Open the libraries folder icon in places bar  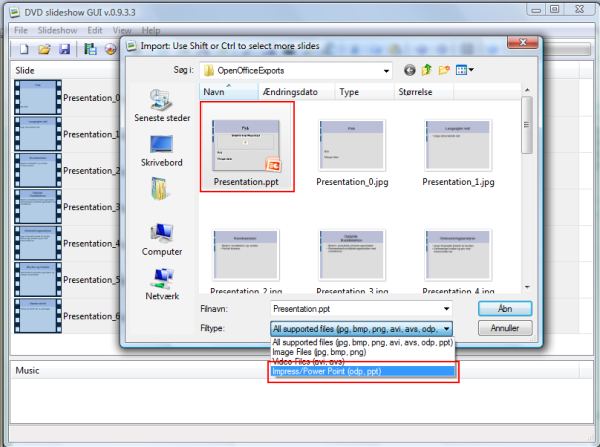point(160,188)
